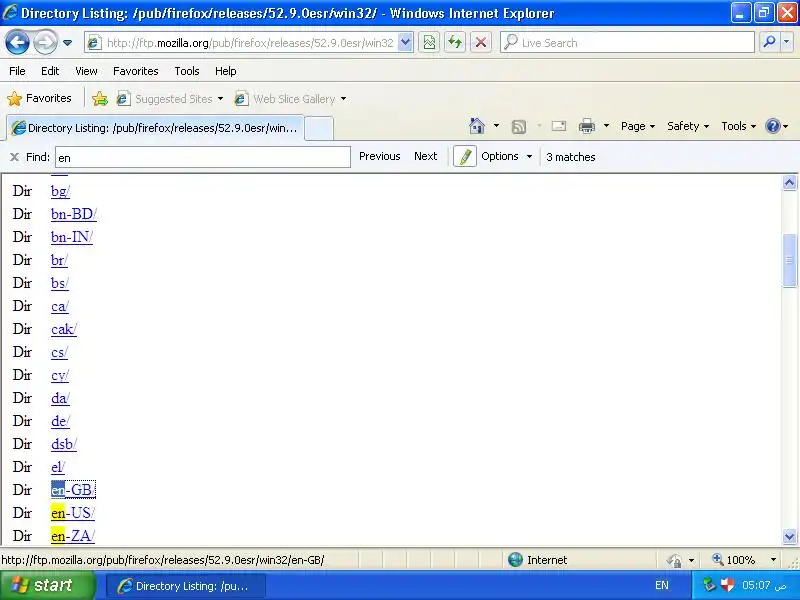
Task: Open the Help menu
Action: [x=226, y=71]
